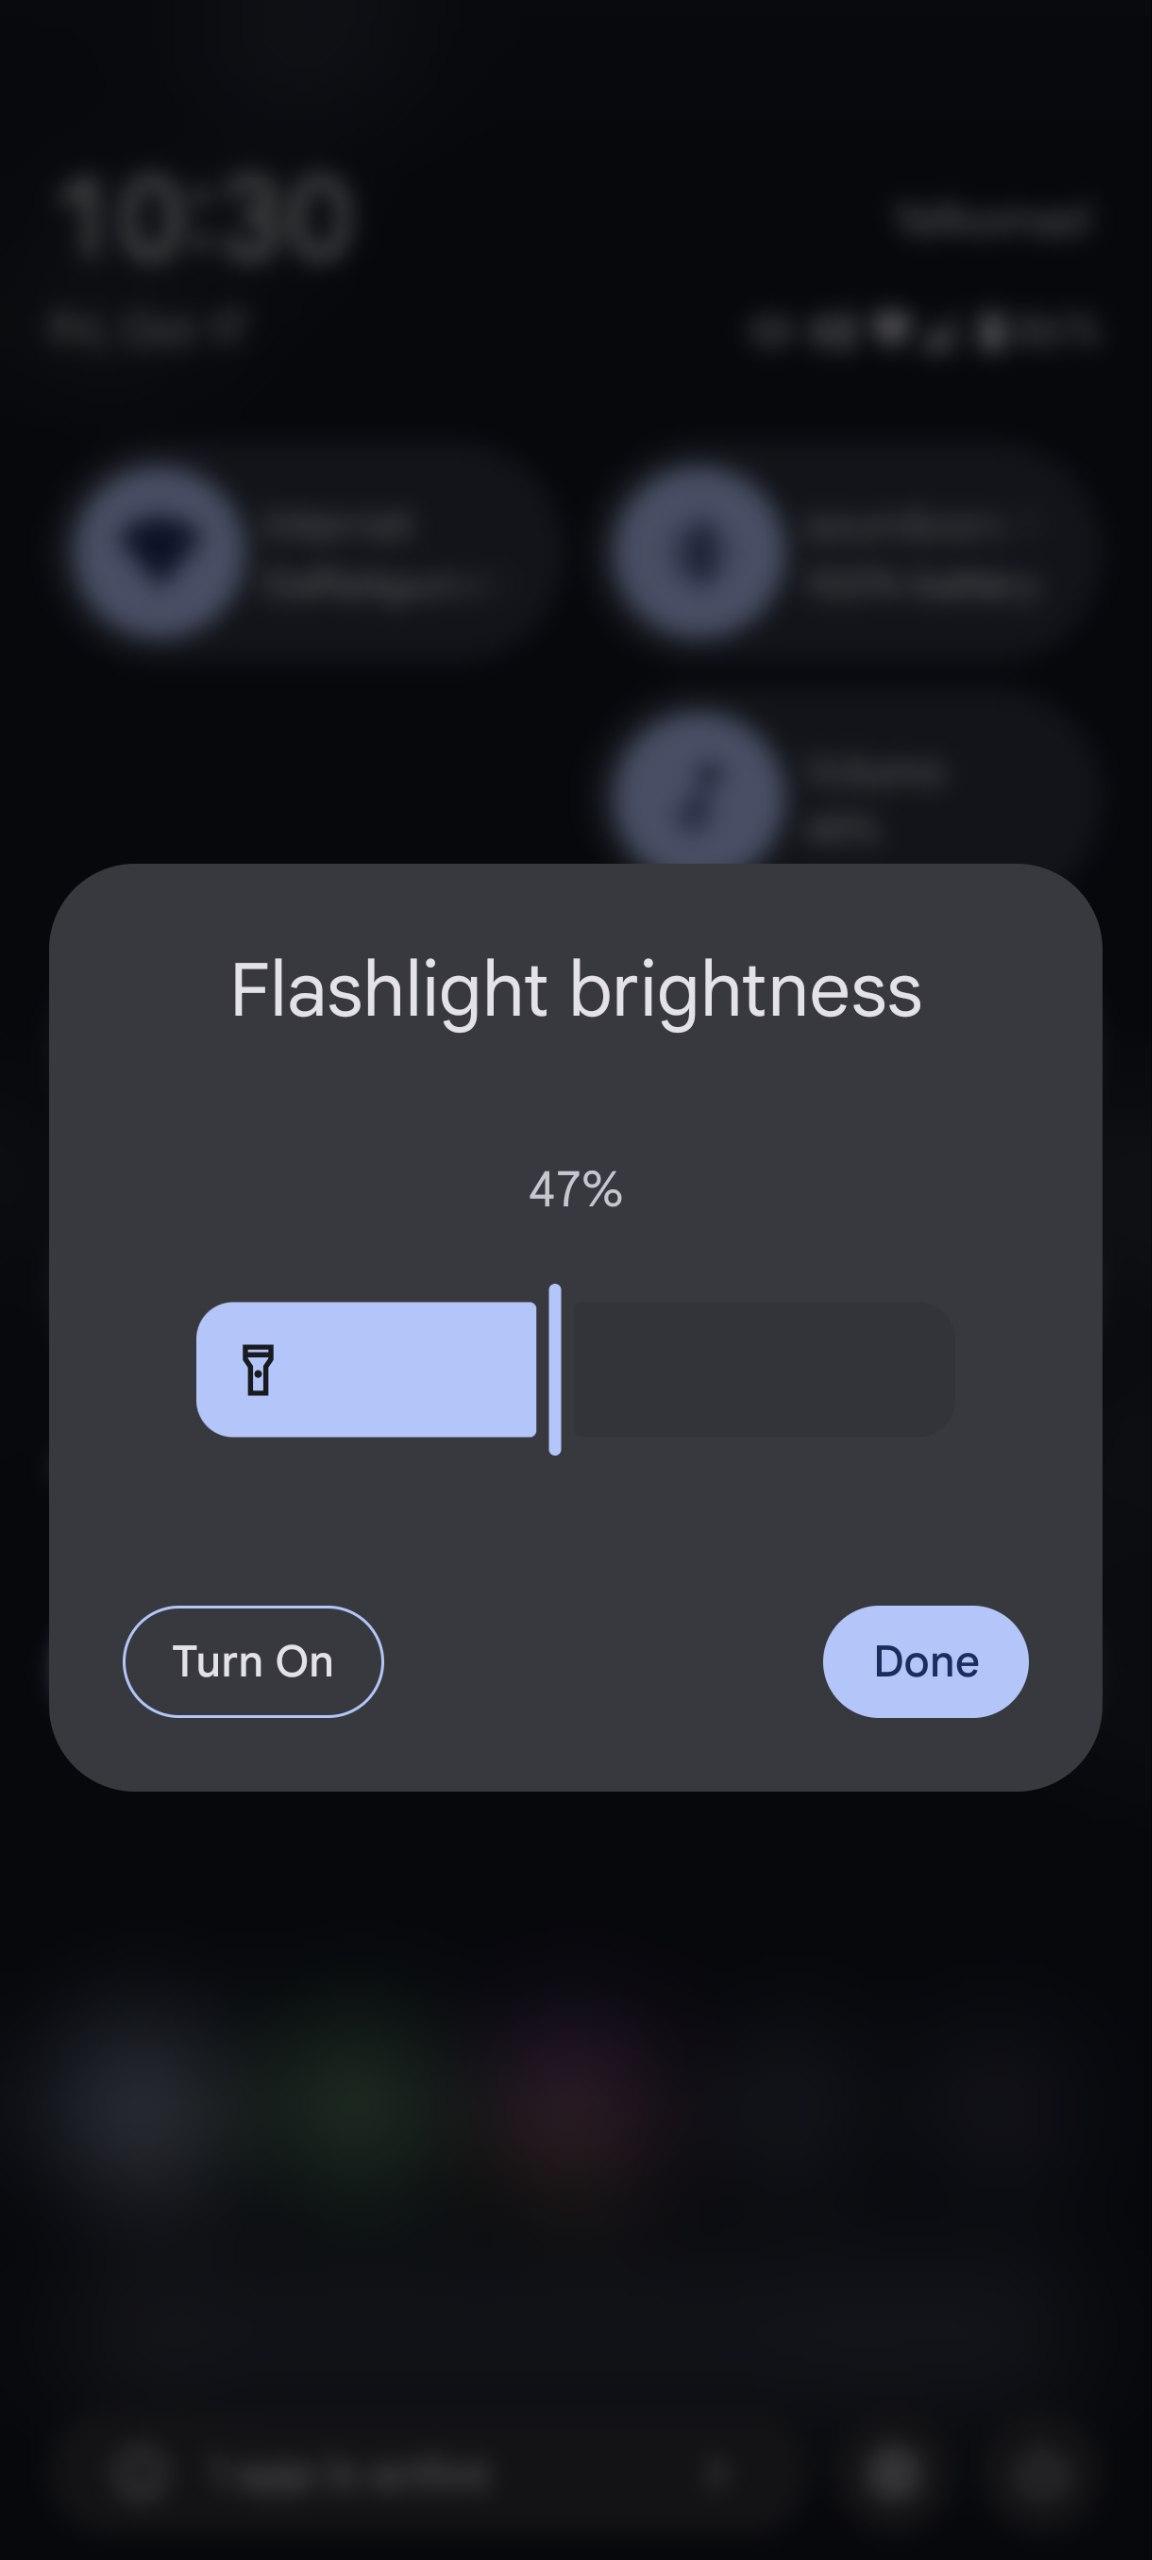Click the blurred text in the bottom bar

pos(350,2472)
